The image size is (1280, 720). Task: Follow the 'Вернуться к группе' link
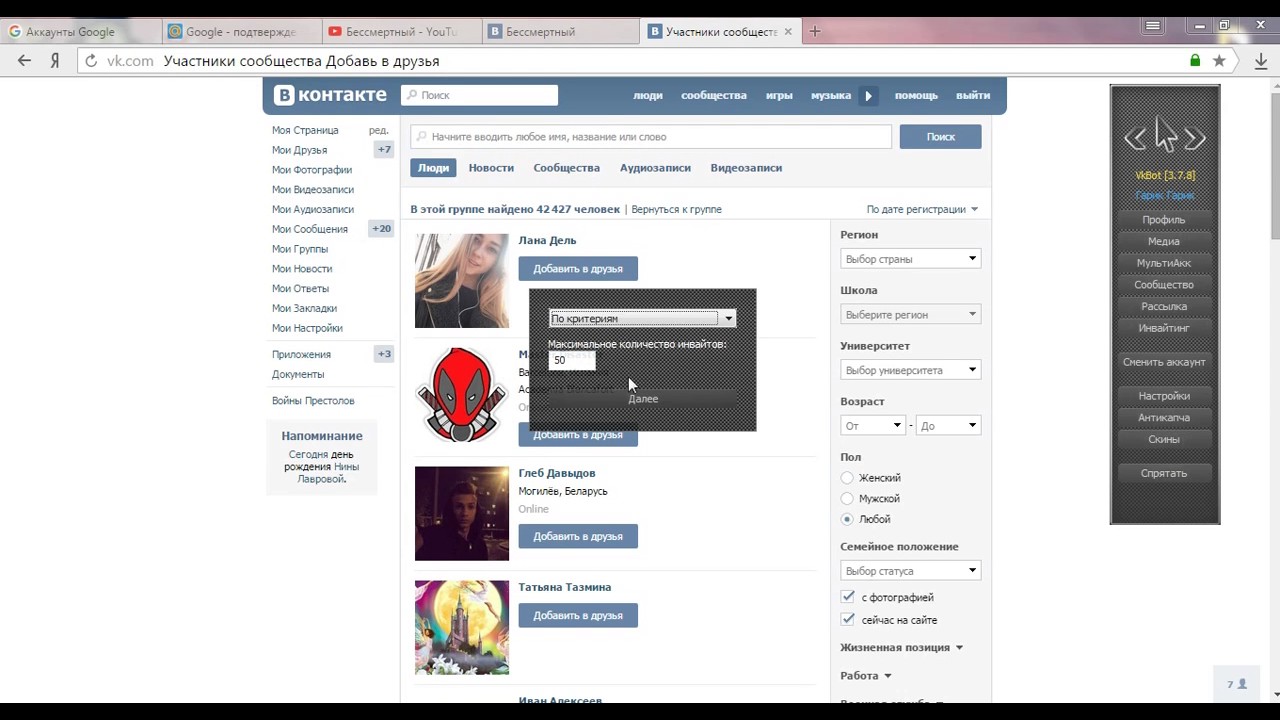[x=676, y=210]
